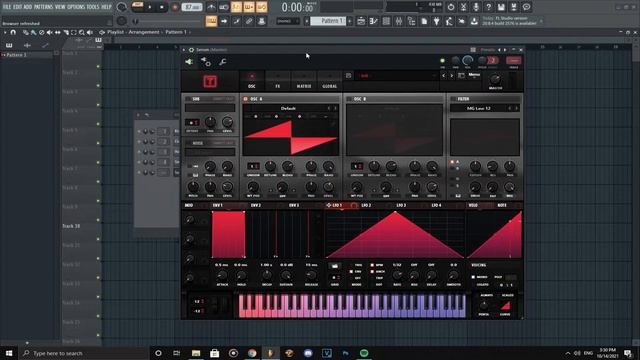640x360 pixels.
Task: Open the Serum Menu button
Action: tap(474, 75)
